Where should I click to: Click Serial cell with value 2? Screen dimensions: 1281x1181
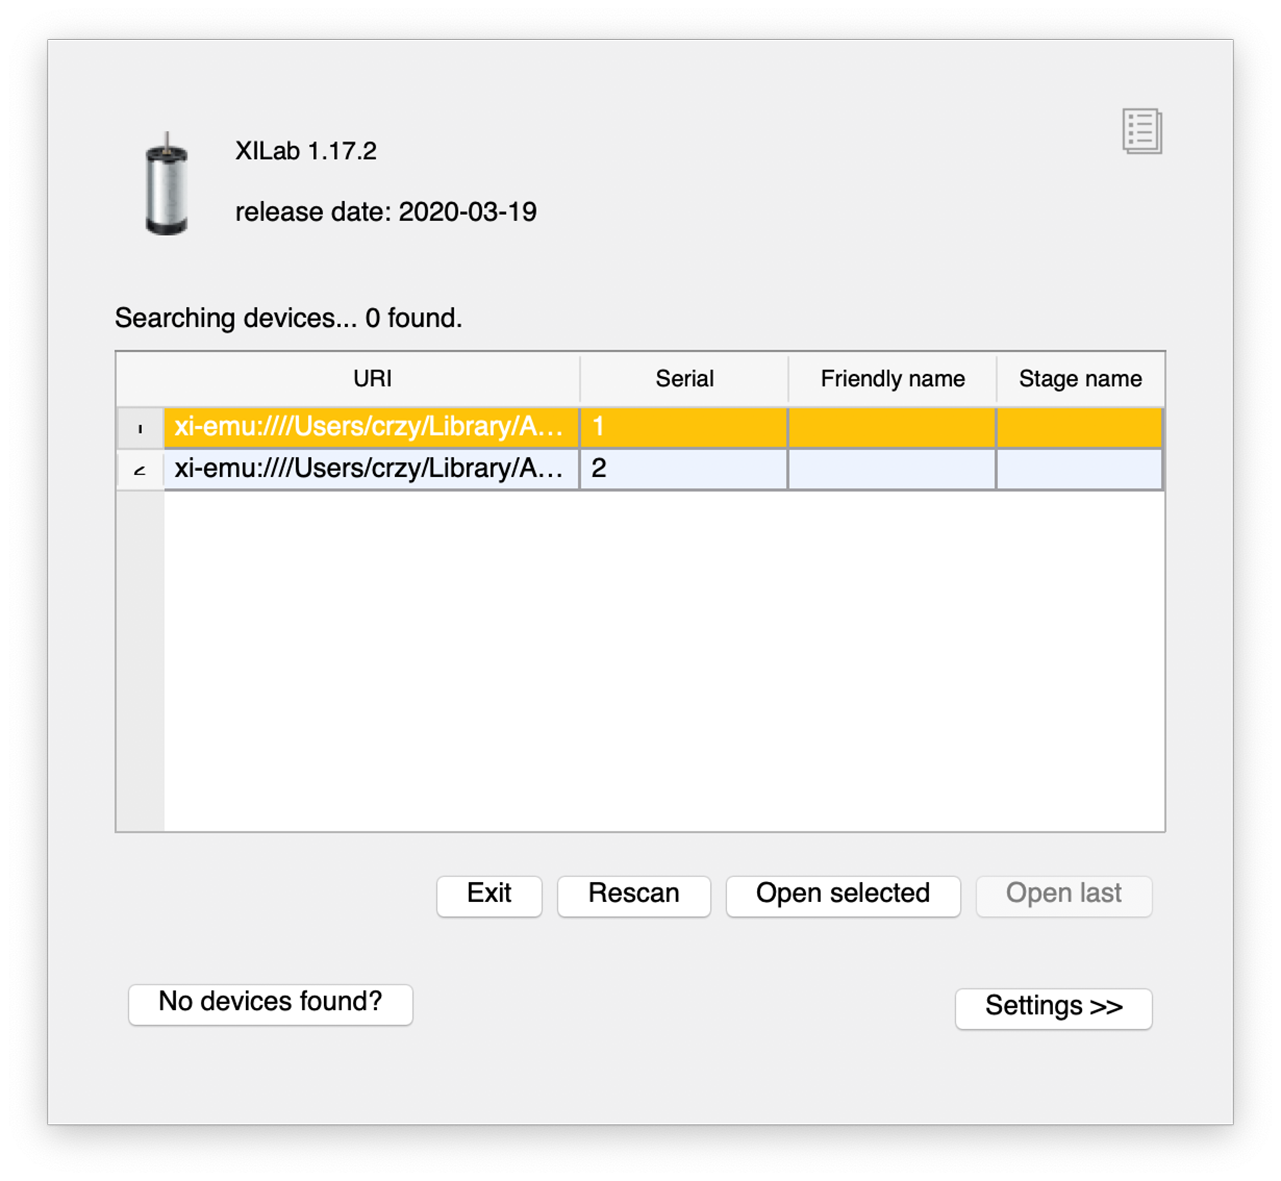(x=684, y=469)
